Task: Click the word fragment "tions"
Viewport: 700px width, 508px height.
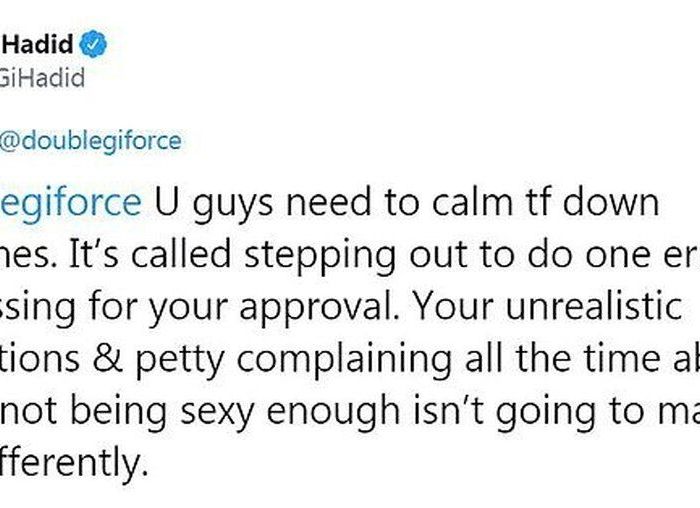Action: 40,358
